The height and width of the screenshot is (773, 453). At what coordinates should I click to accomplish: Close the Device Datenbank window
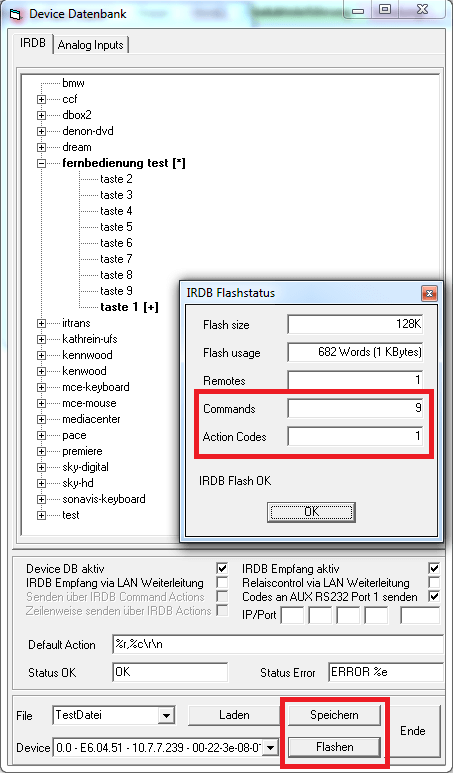click(x=421, y=10)
